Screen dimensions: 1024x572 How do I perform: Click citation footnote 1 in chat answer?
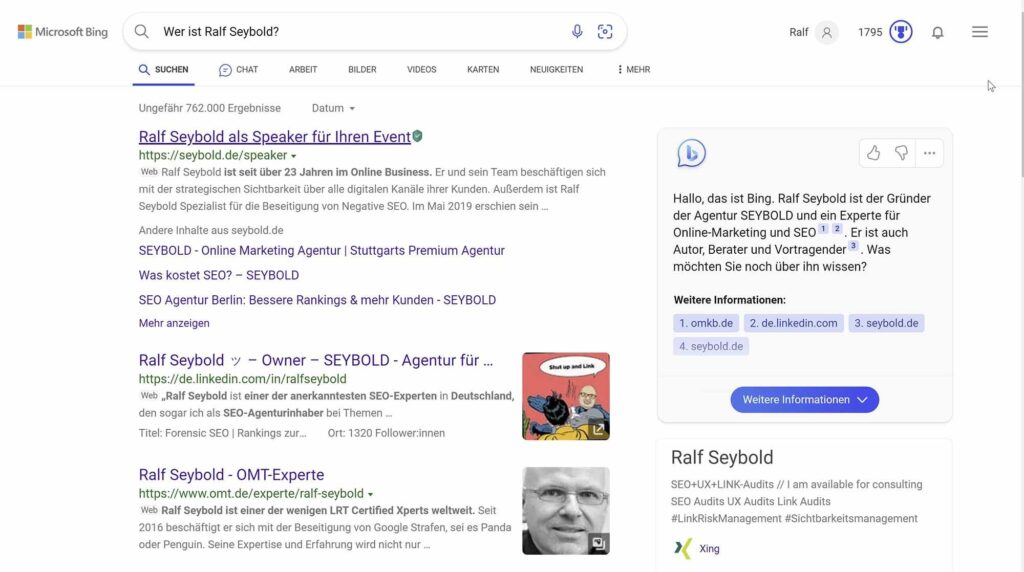tap(823, 229)
